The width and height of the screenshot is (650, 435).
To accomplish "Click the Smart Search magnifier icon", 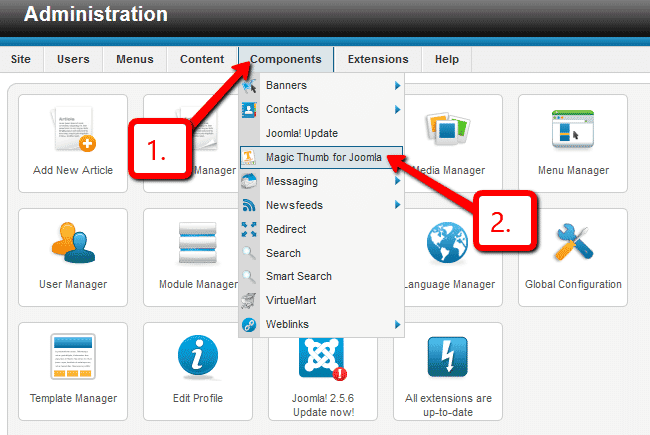I will tap(249, 276).
